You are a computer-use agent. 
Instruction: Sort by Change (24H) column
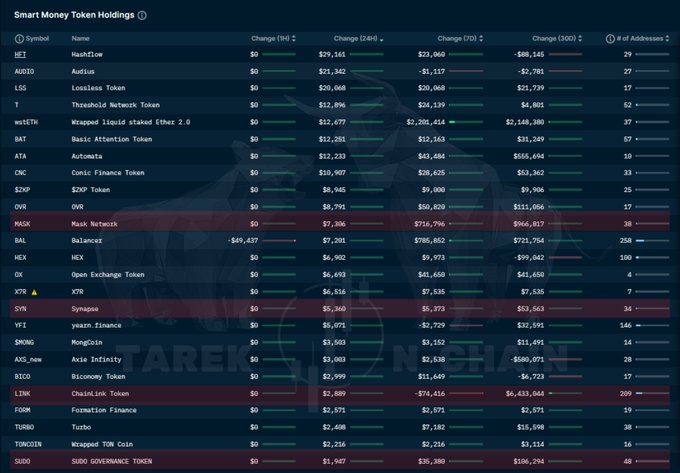pos(358,39)
